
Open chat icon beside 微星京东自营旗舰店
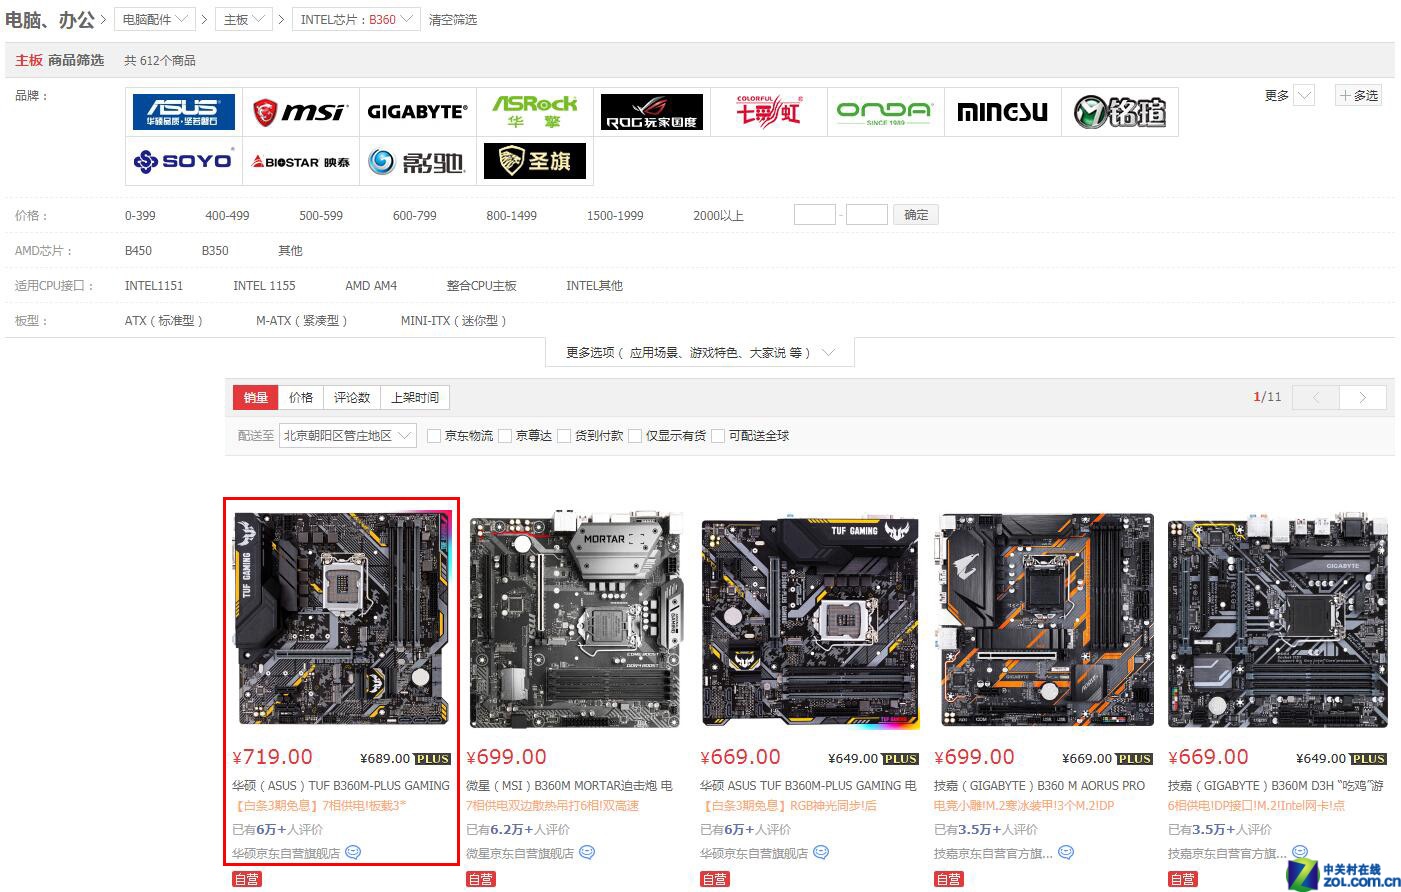587,853
